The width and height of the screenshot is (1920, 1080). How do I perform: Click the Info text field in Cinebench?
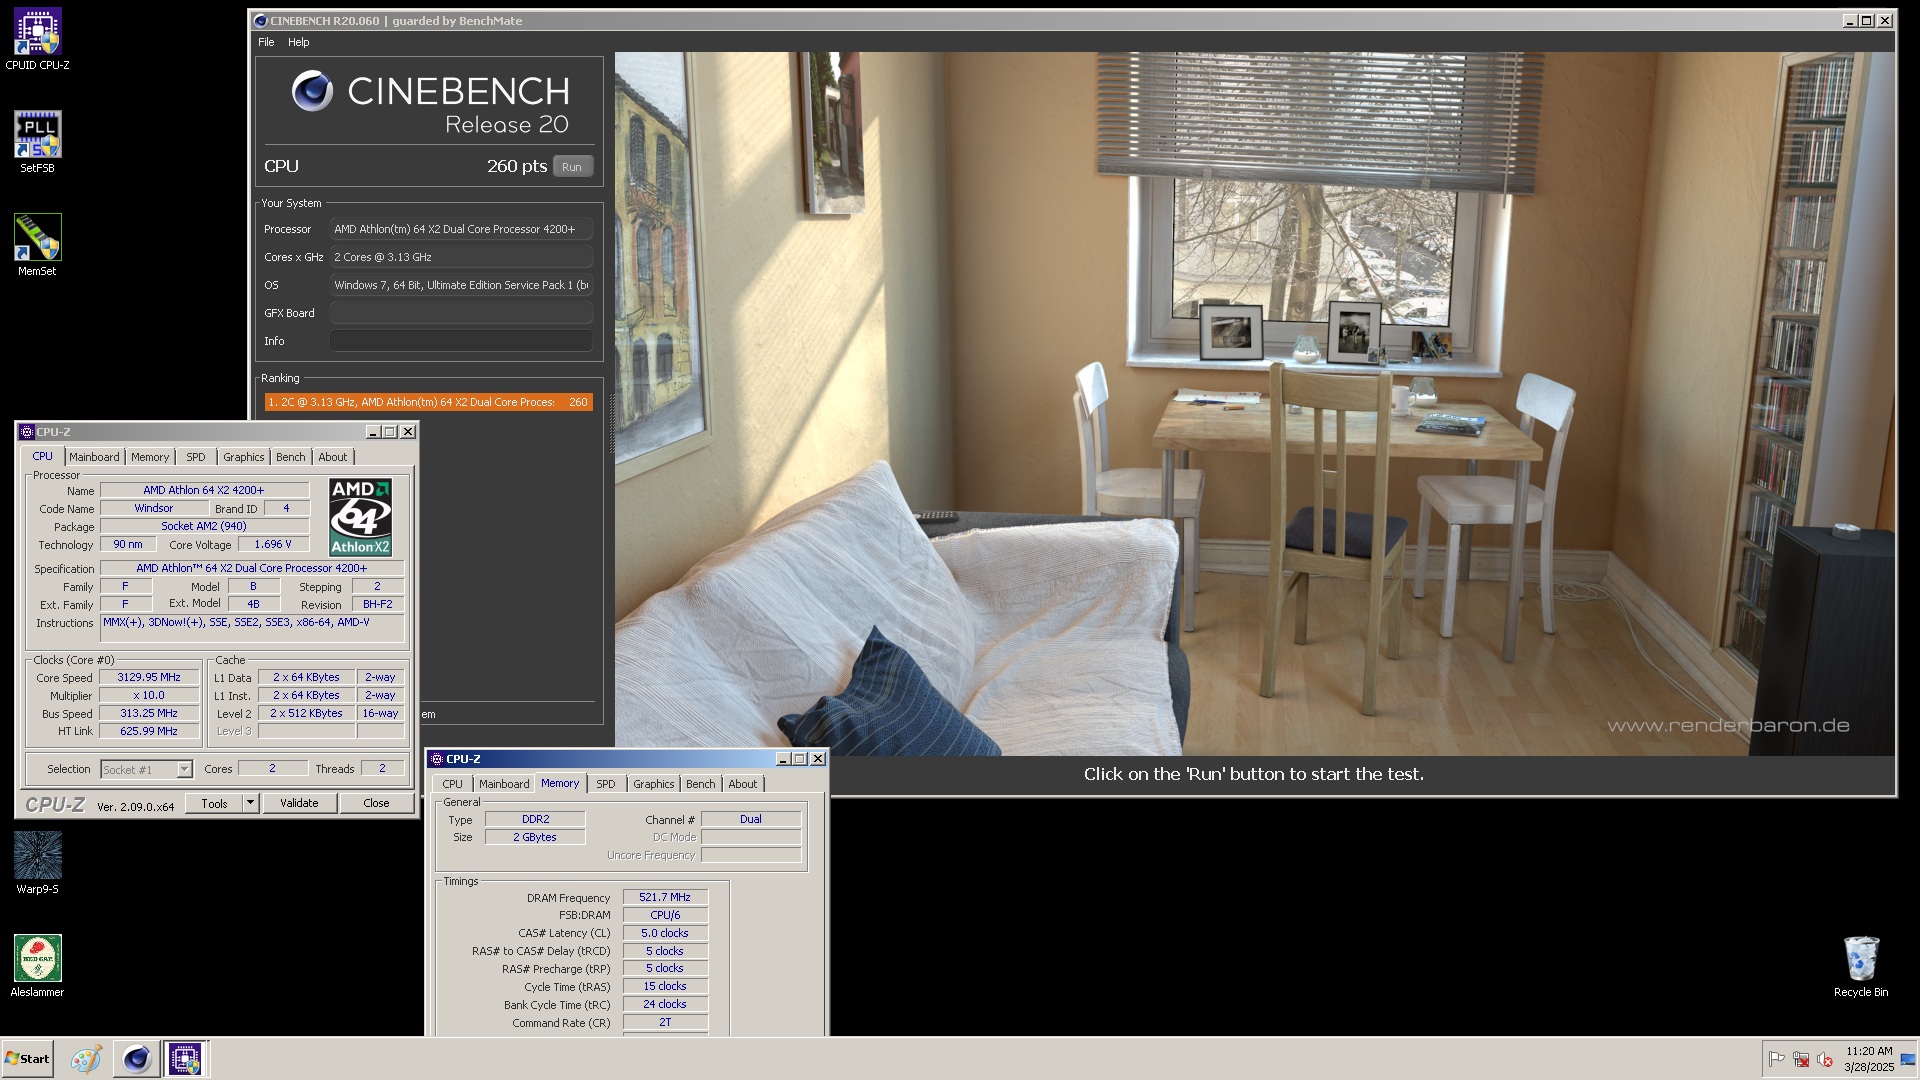click(461, 341)
